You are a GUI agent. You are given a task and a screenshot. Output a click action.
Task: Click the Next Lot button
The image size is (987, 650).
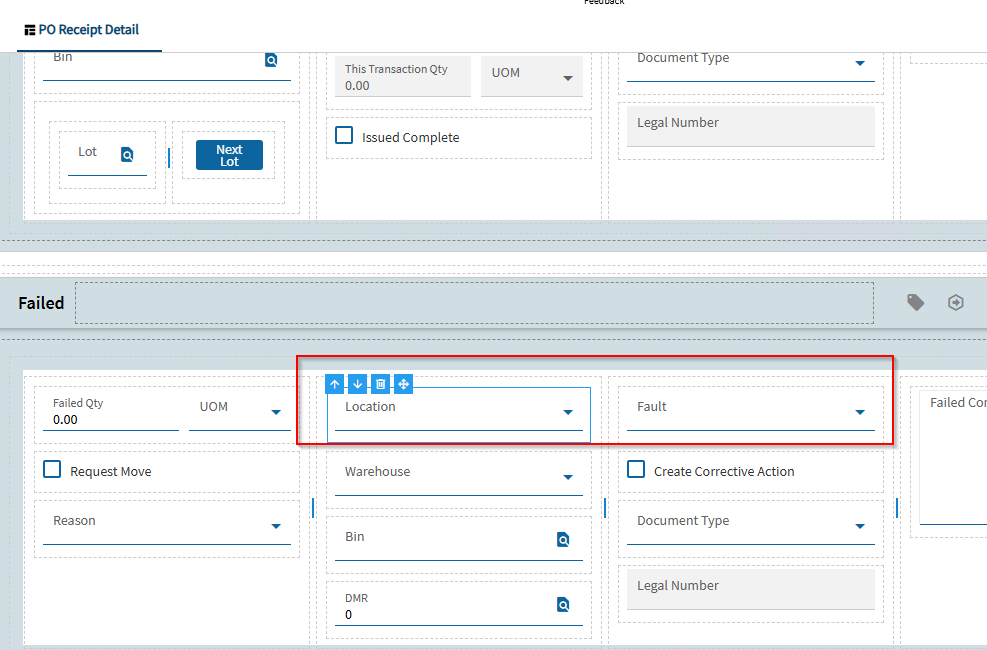229,155
